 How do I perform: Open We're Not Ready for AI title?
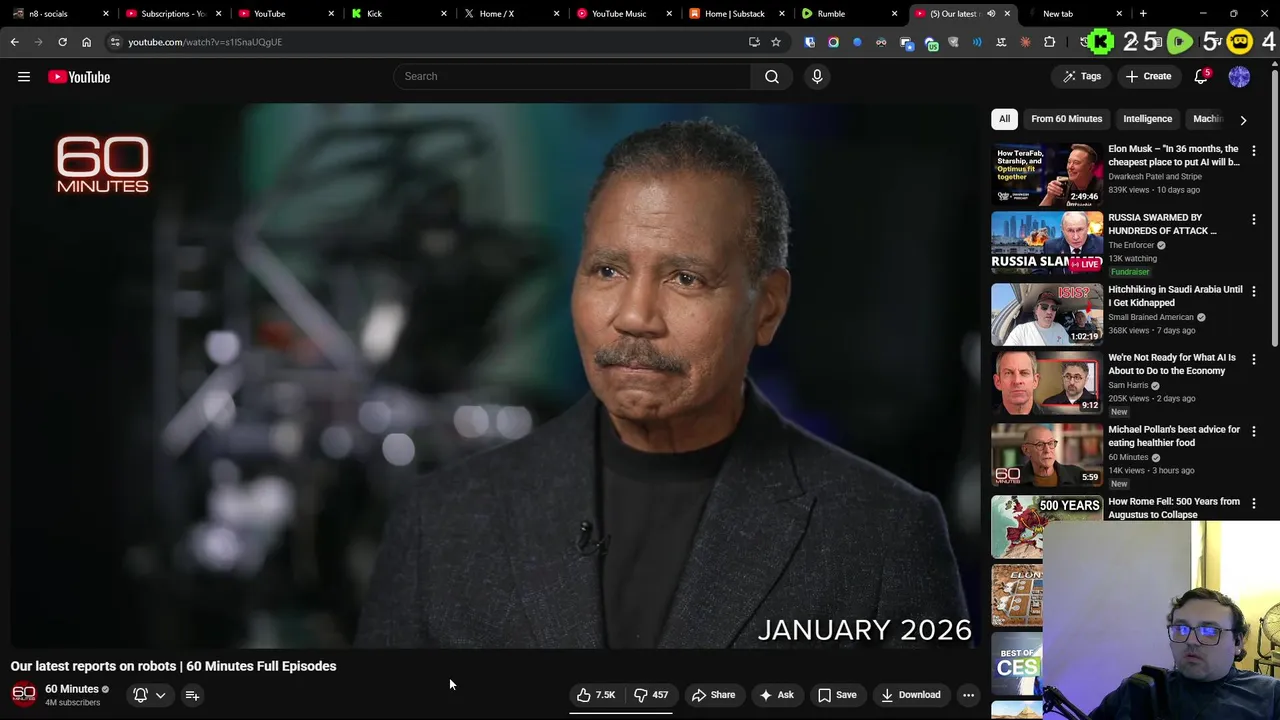pyautogui.click(x=1172, y=364)
